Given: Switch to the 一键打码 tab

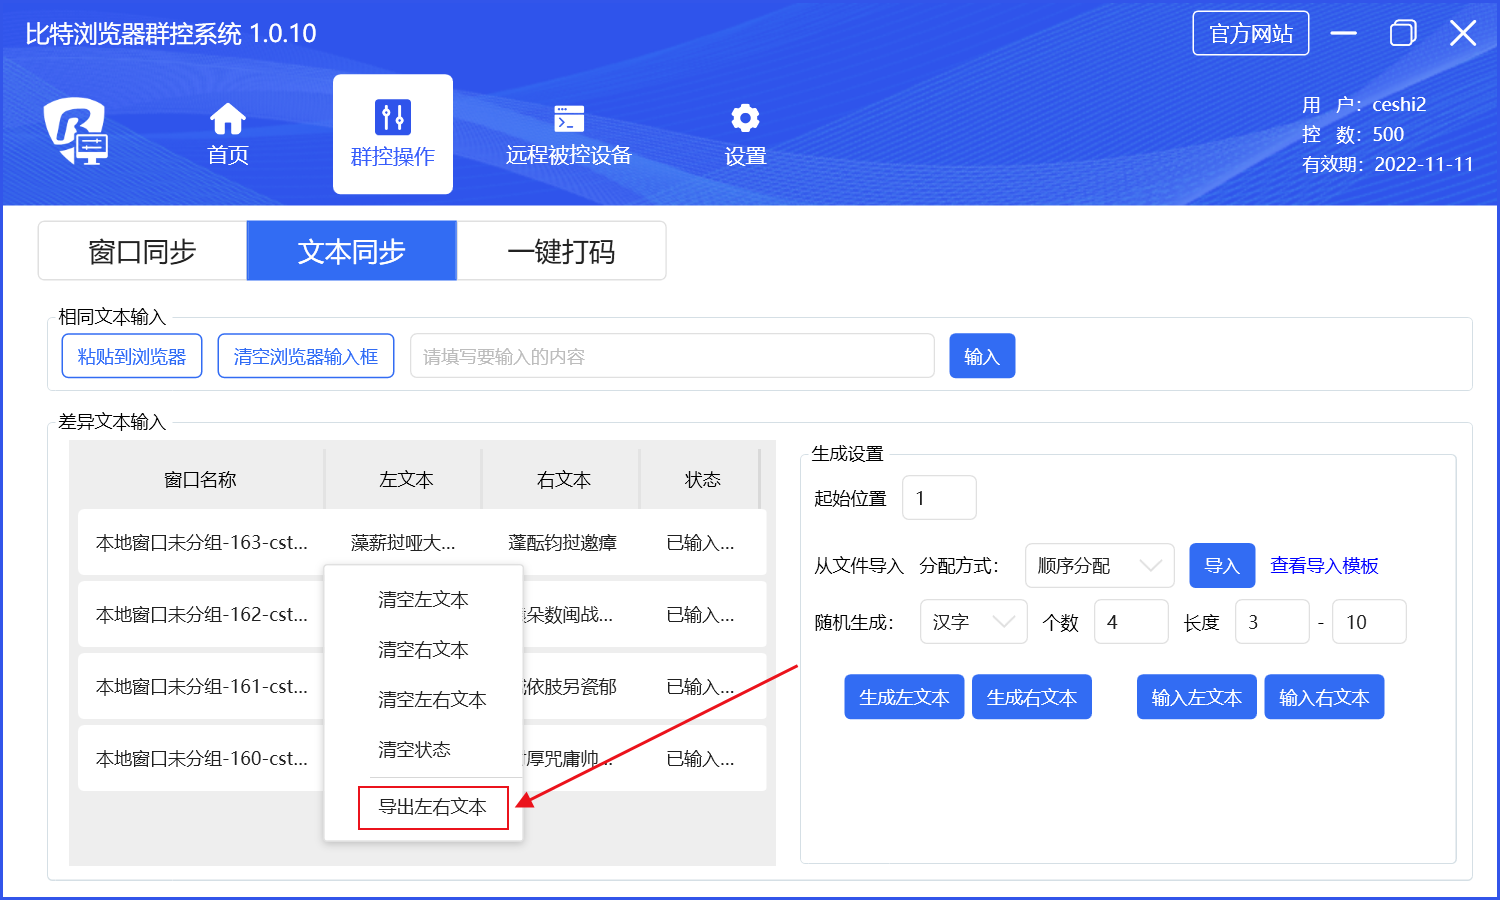Looking at the screenshot, I should pos(561,251).
